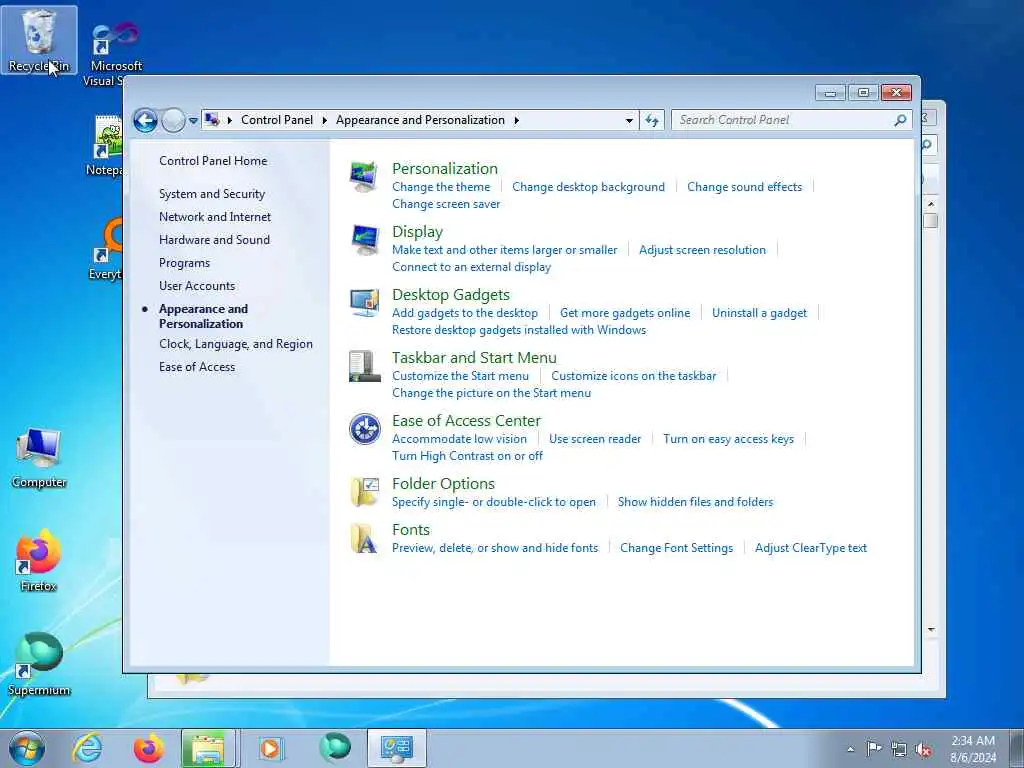Click the muted volume tray icon
The width and height of the screenshot is (1024, 768).
[923, 749]
